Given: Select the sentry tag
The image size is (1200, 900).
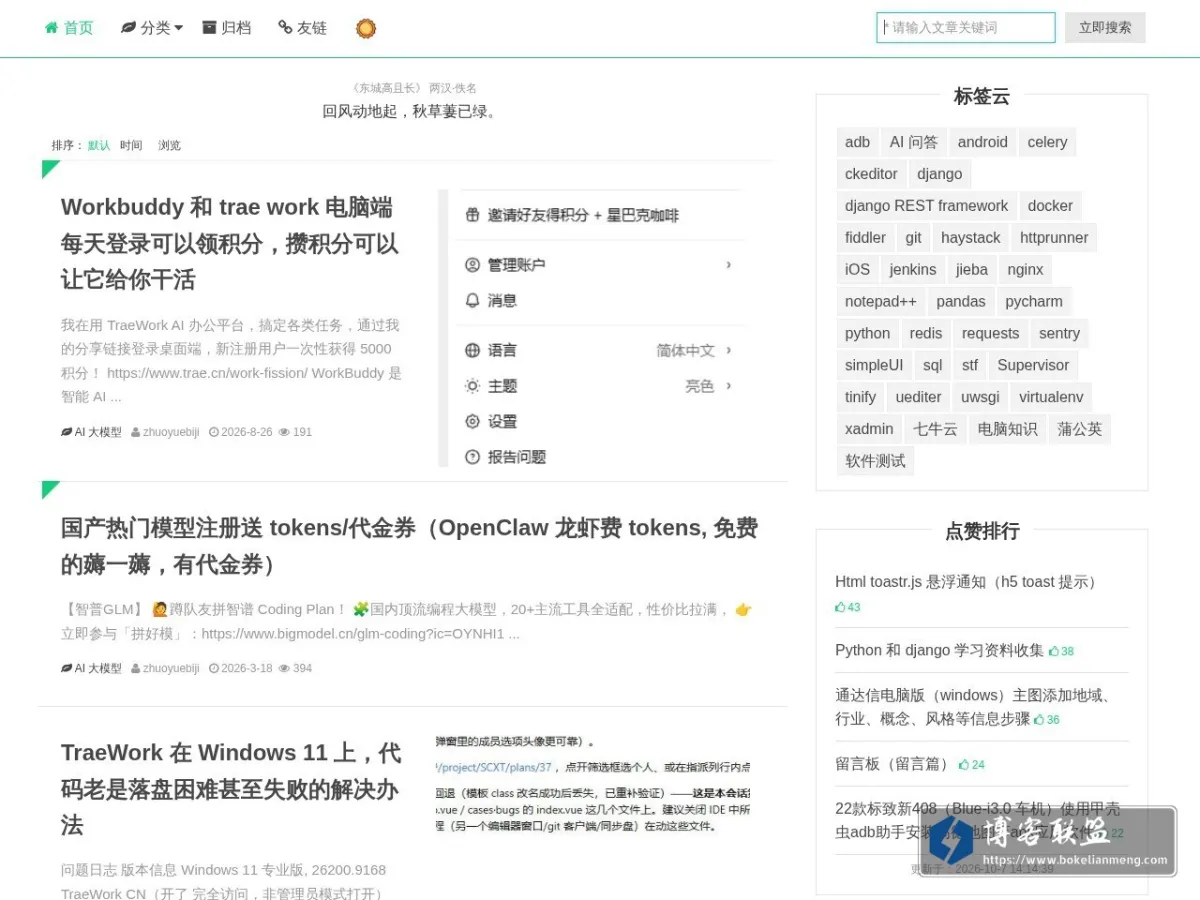Looking at the screenshot, I should point(1059,334).
